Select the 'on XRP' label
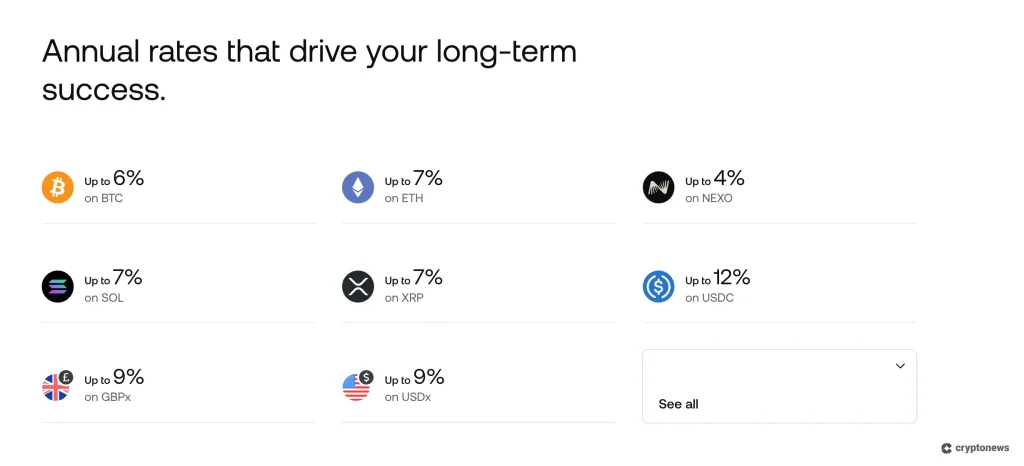This screenshot has width=1024, height=466. coord(404,298)
